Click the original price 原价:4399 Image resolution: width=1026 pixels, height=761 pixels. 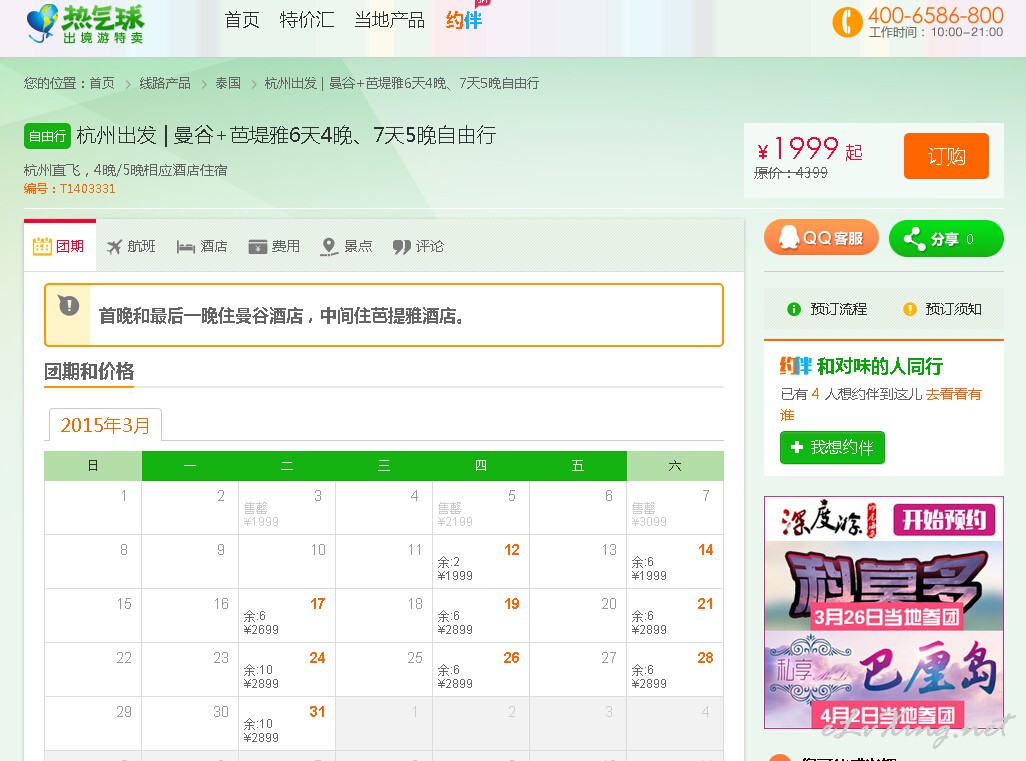click(x=790, y=173)
